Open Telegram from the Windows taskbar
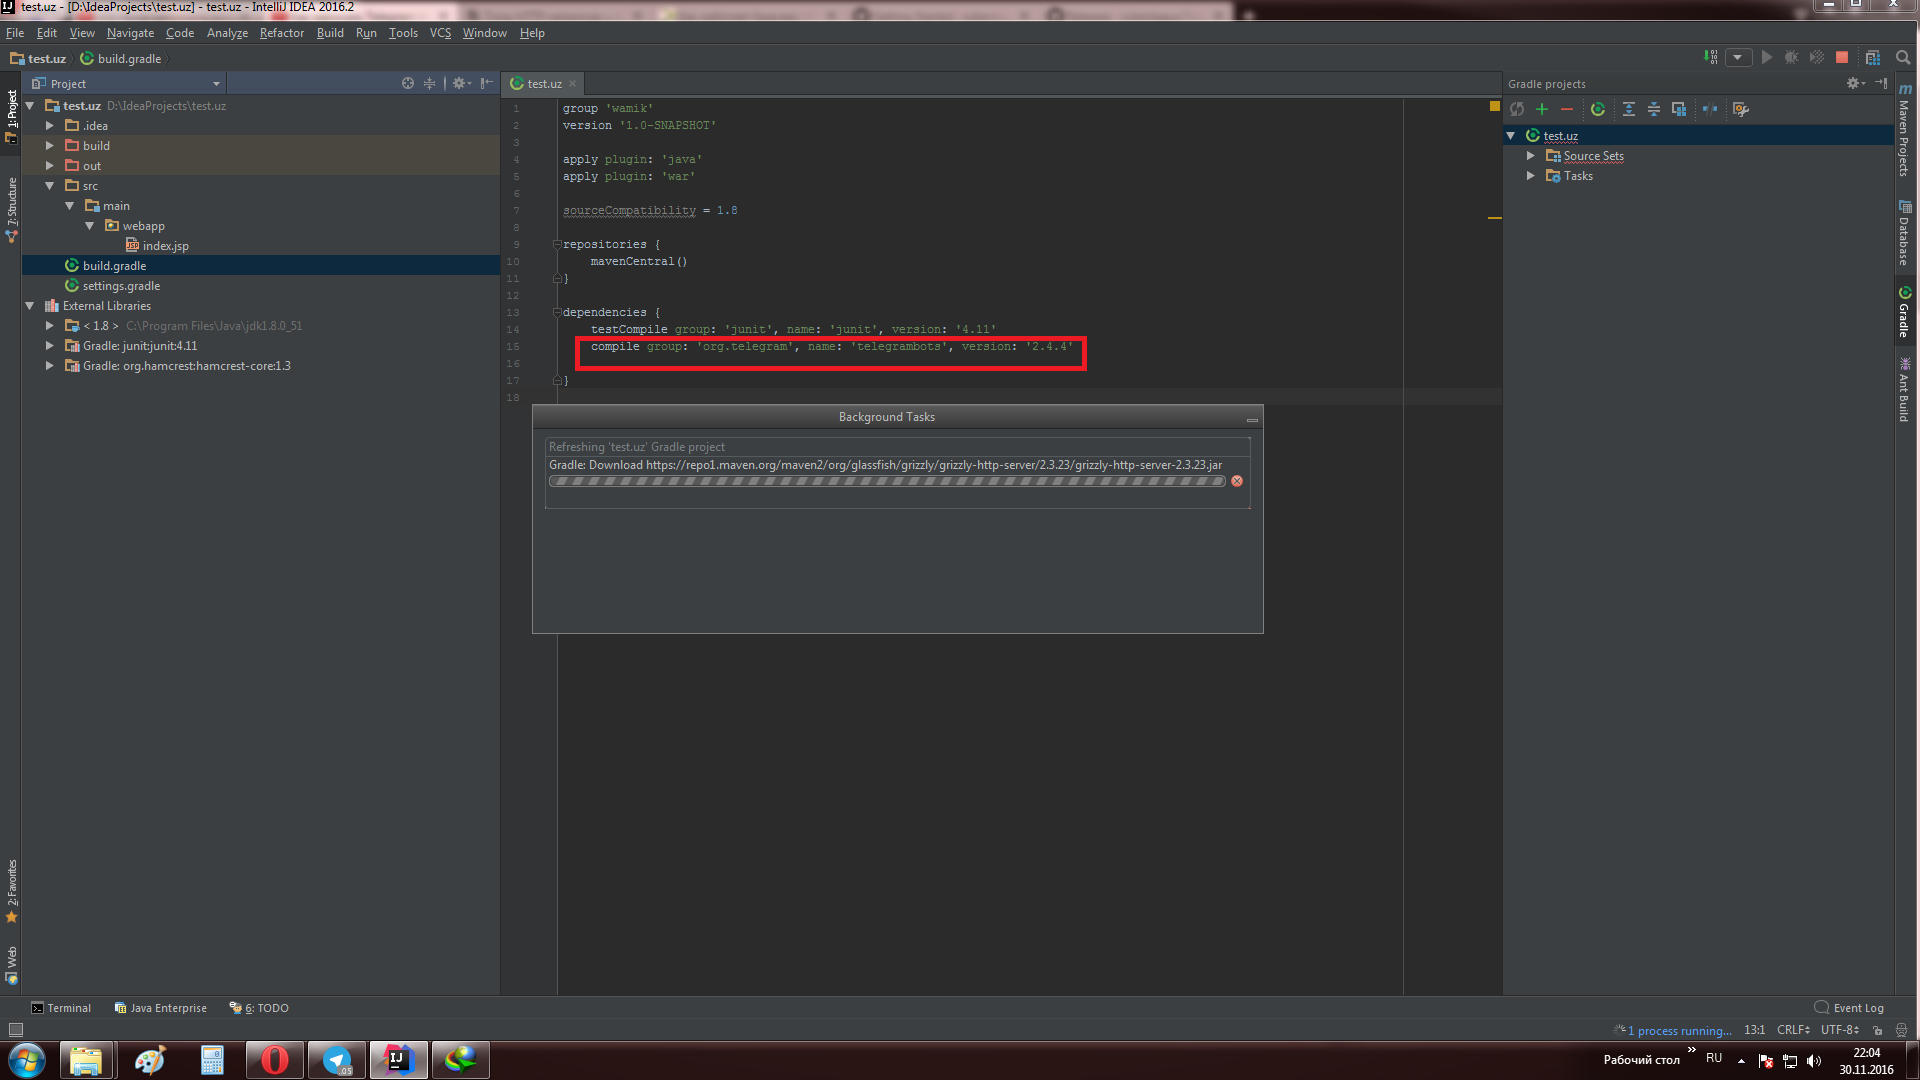Screen dimensions: 1920x1080 tap(337, 1060)
